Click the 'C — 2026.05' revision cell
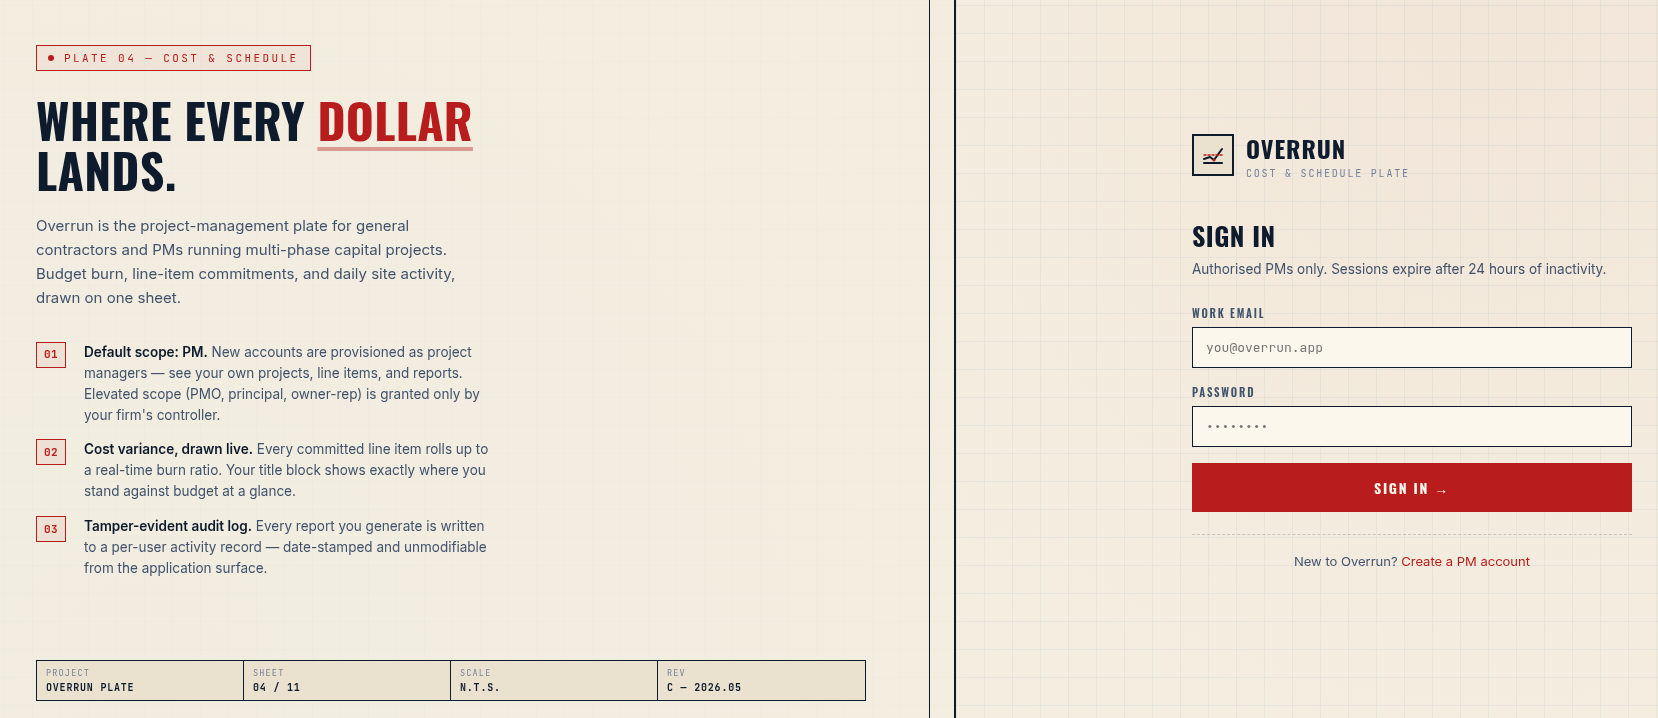1658x718 pixels. click(761, 680)
